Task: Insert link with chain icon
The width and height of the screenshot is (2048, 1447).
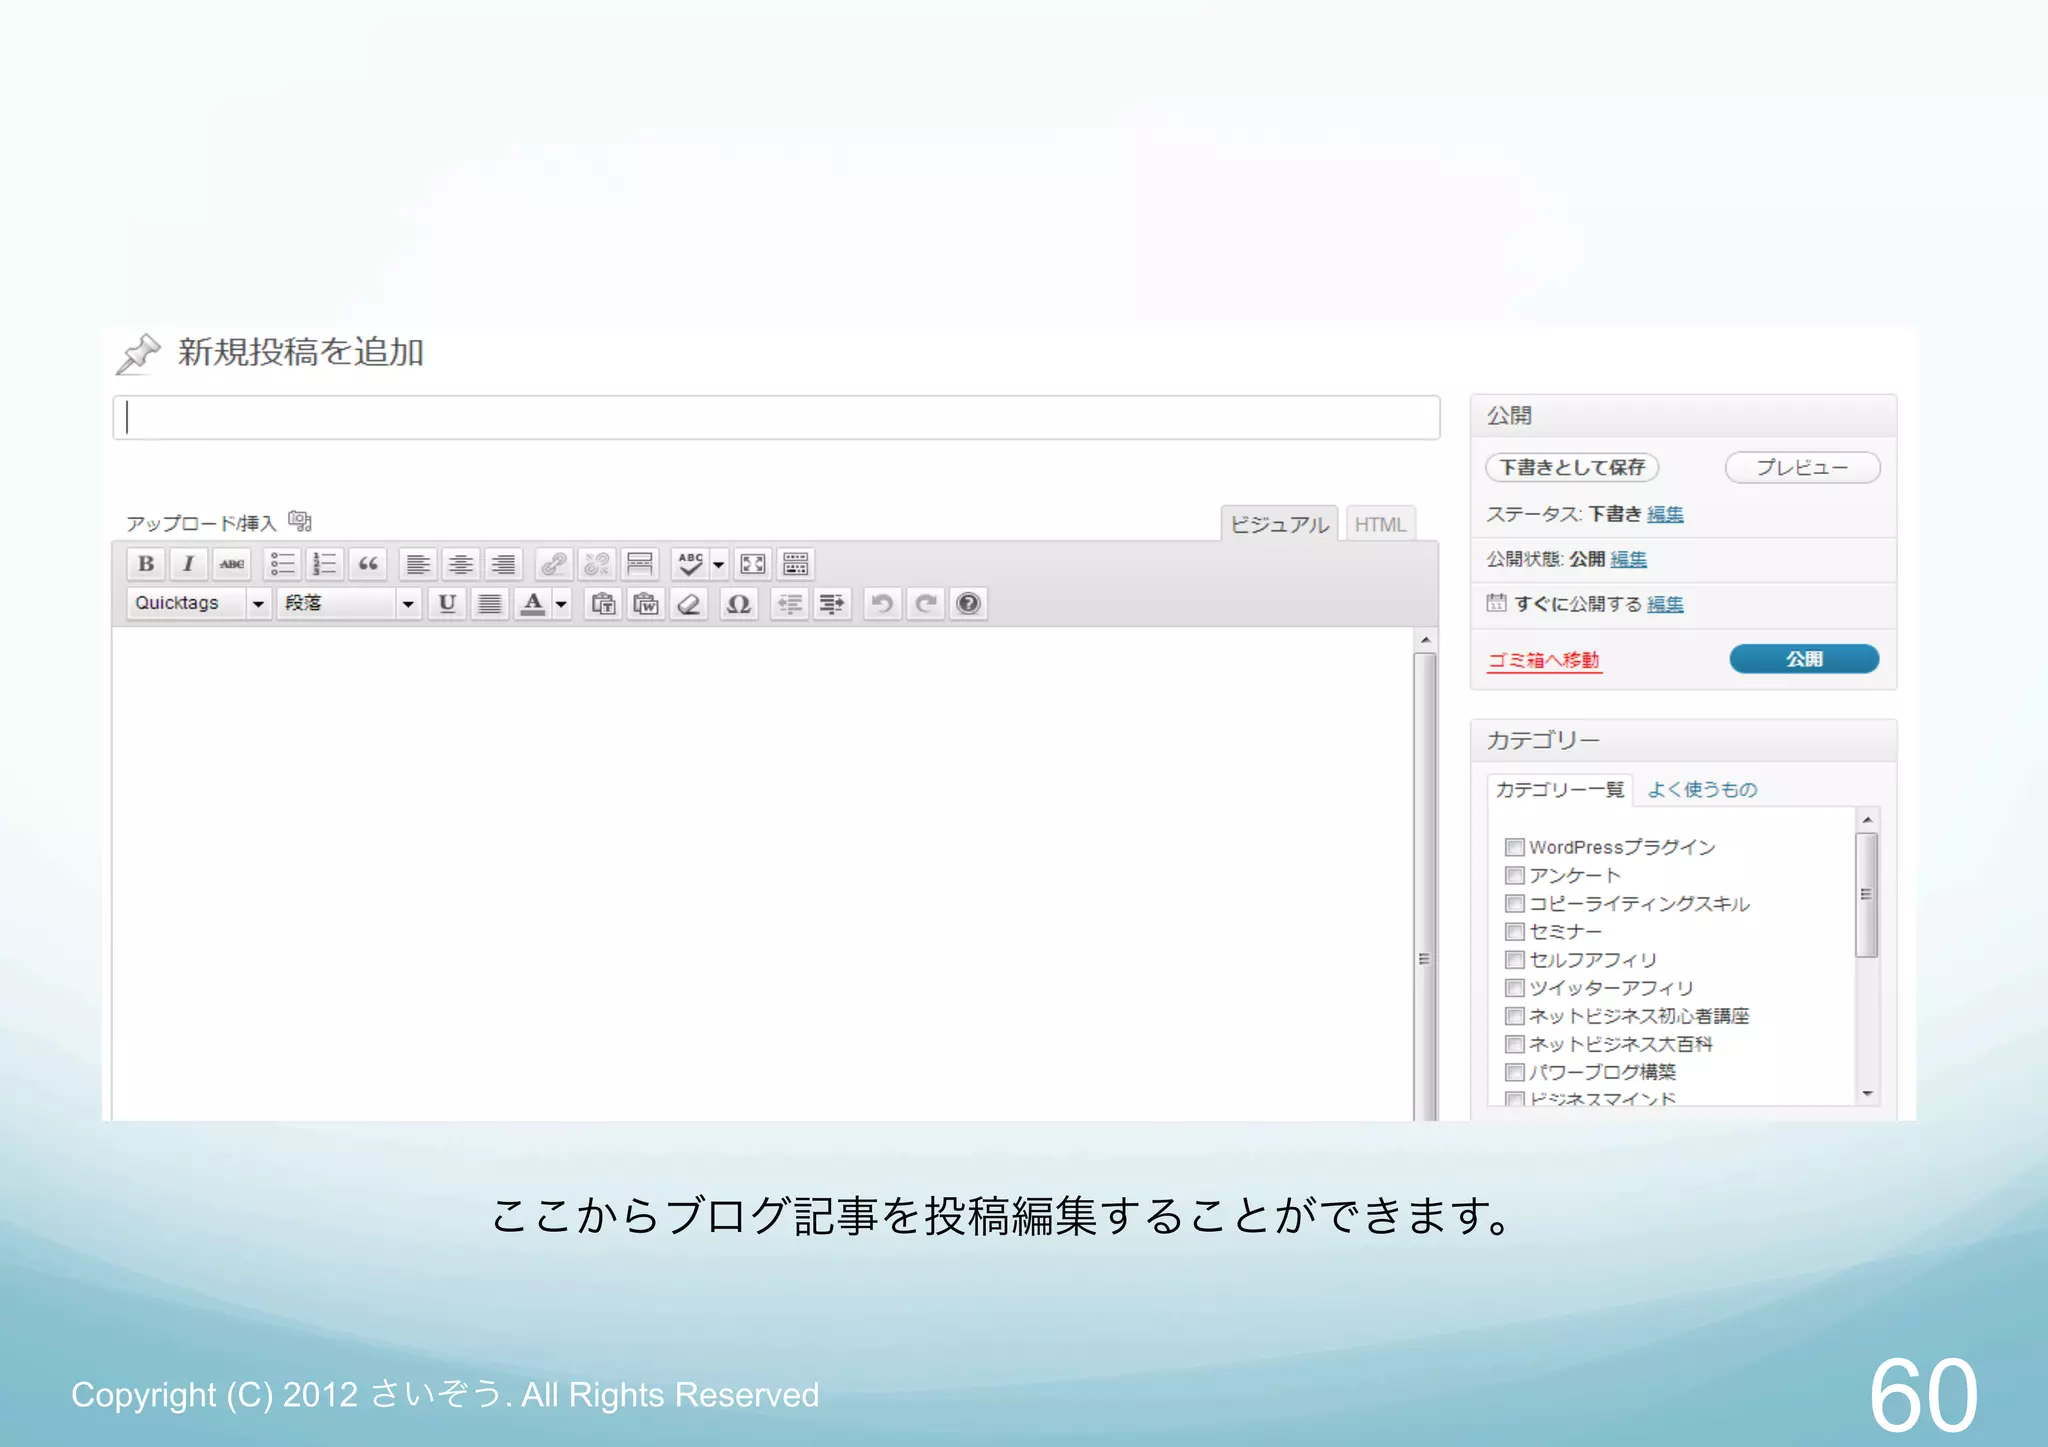Action: point(553,564)
